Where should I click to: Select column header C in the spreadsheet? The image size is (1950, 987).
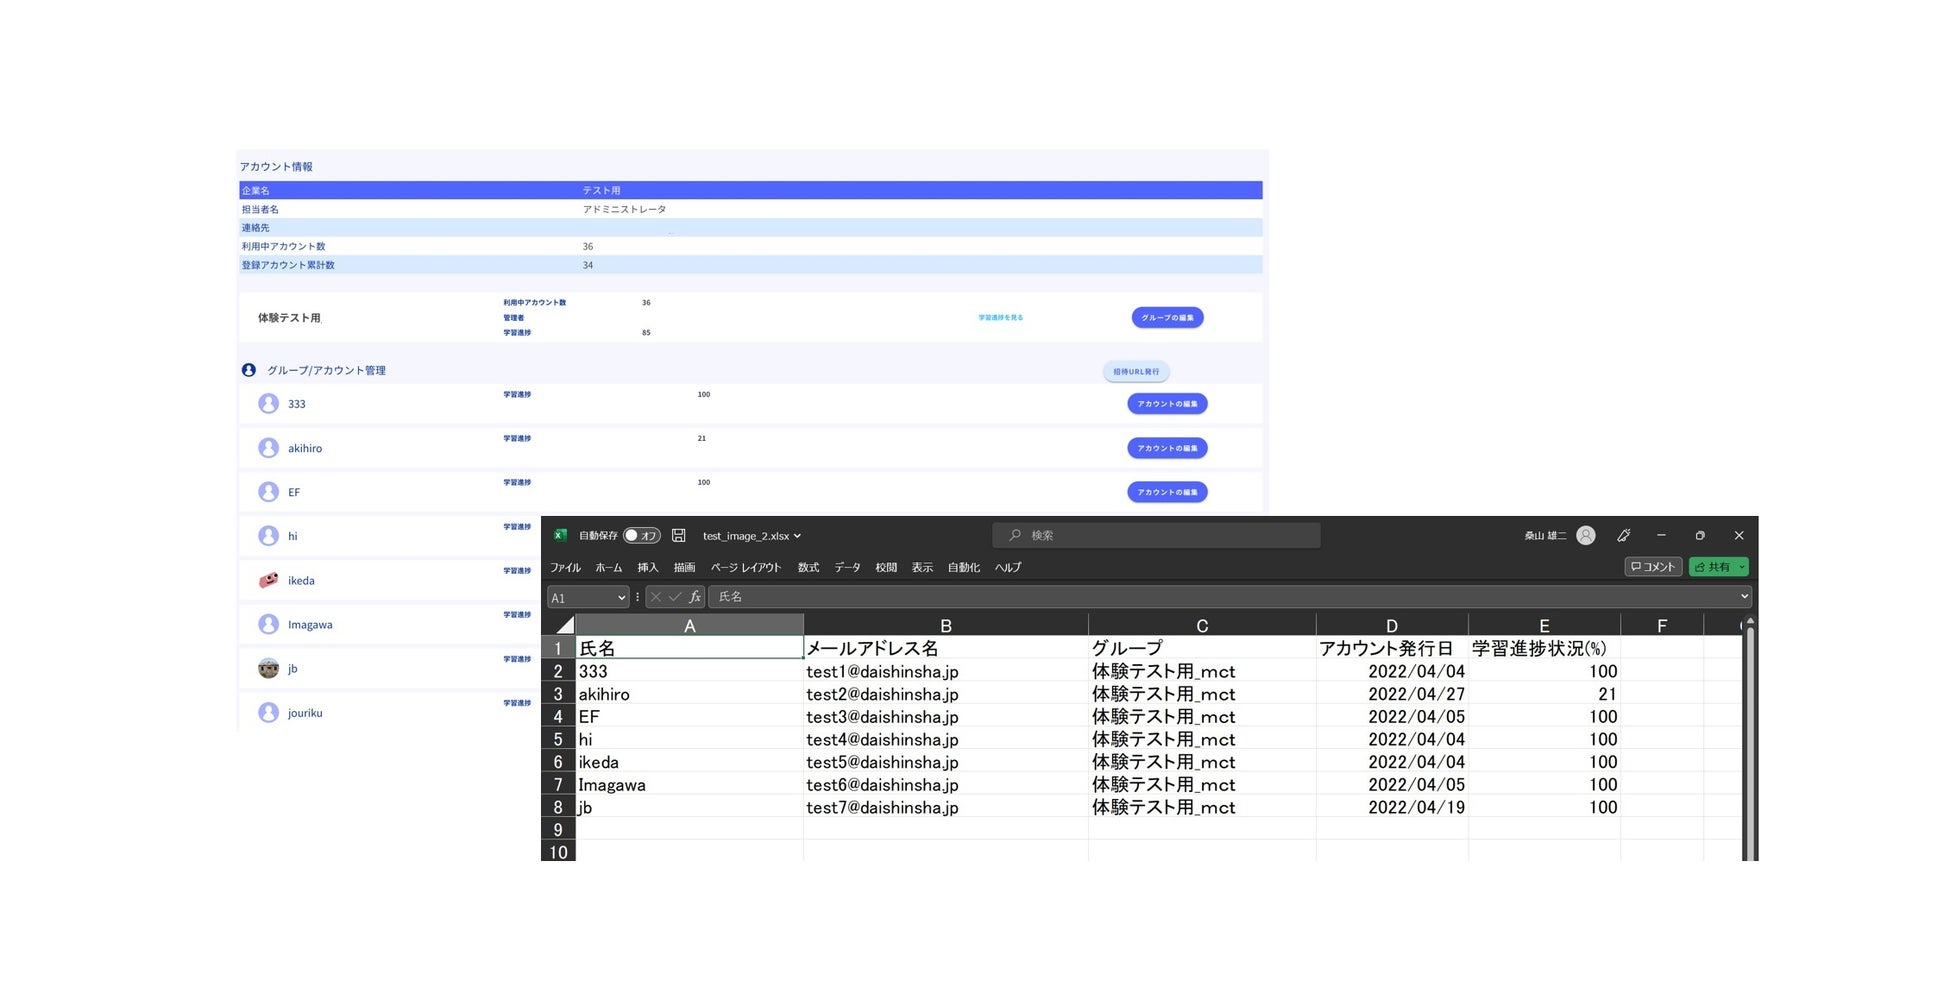click(1202, 625)
